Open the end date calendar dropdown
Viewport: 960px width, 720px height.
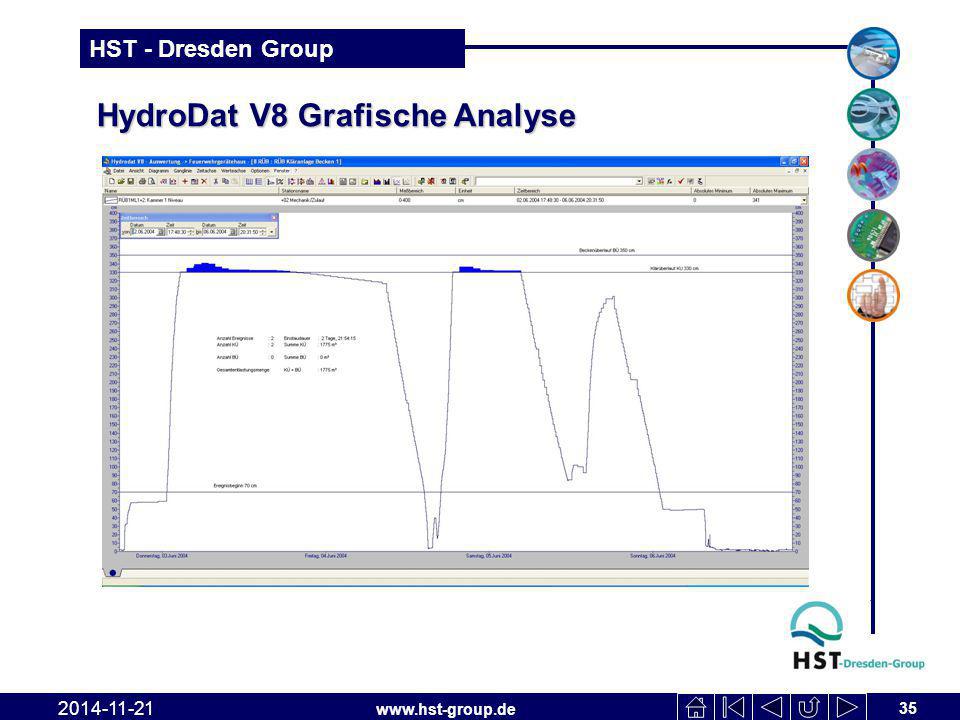[x=233, y=232]
